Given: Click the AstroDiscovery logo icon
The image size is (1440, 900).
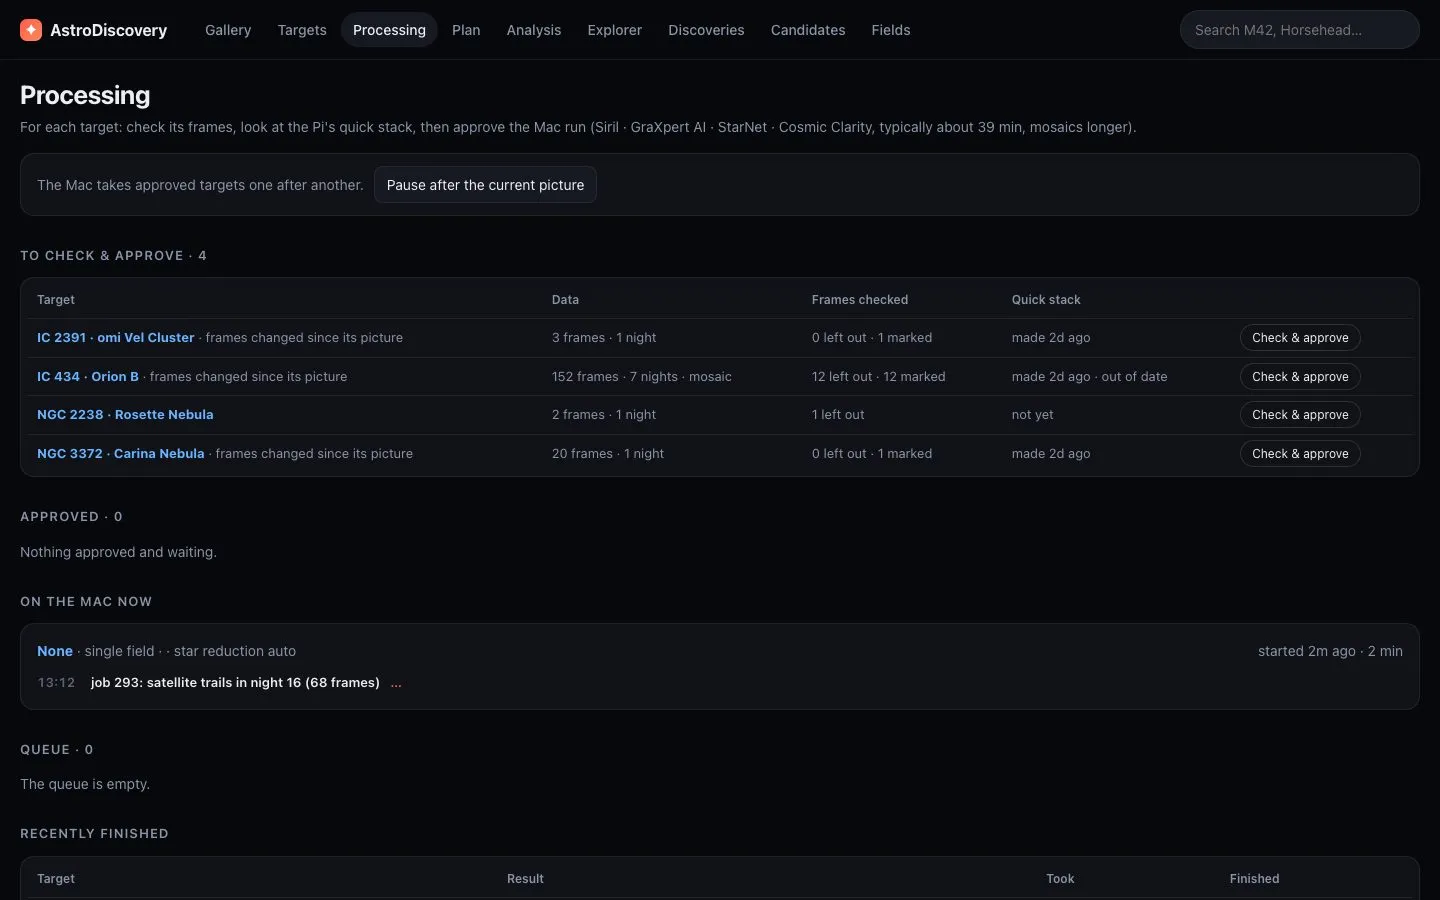Looking at the screenshot, I should (x=31, y=30).
